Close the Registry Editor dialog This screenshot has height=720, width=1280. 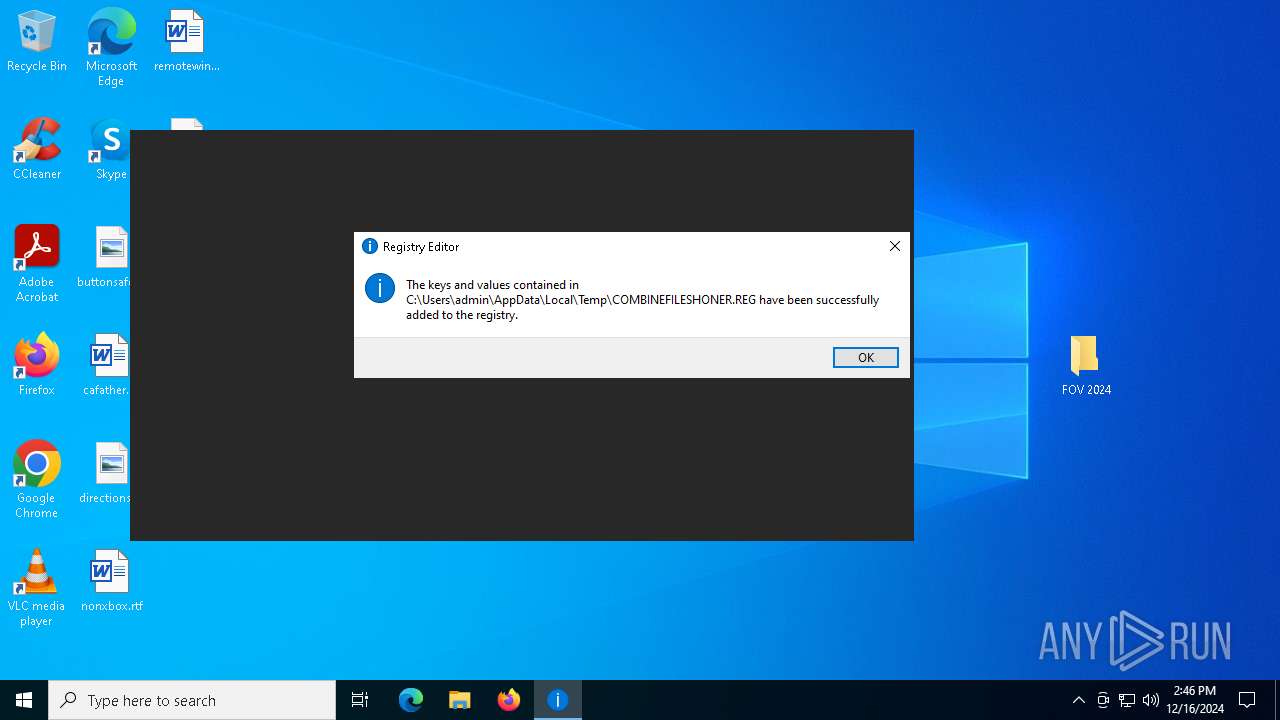pos(895,246)
